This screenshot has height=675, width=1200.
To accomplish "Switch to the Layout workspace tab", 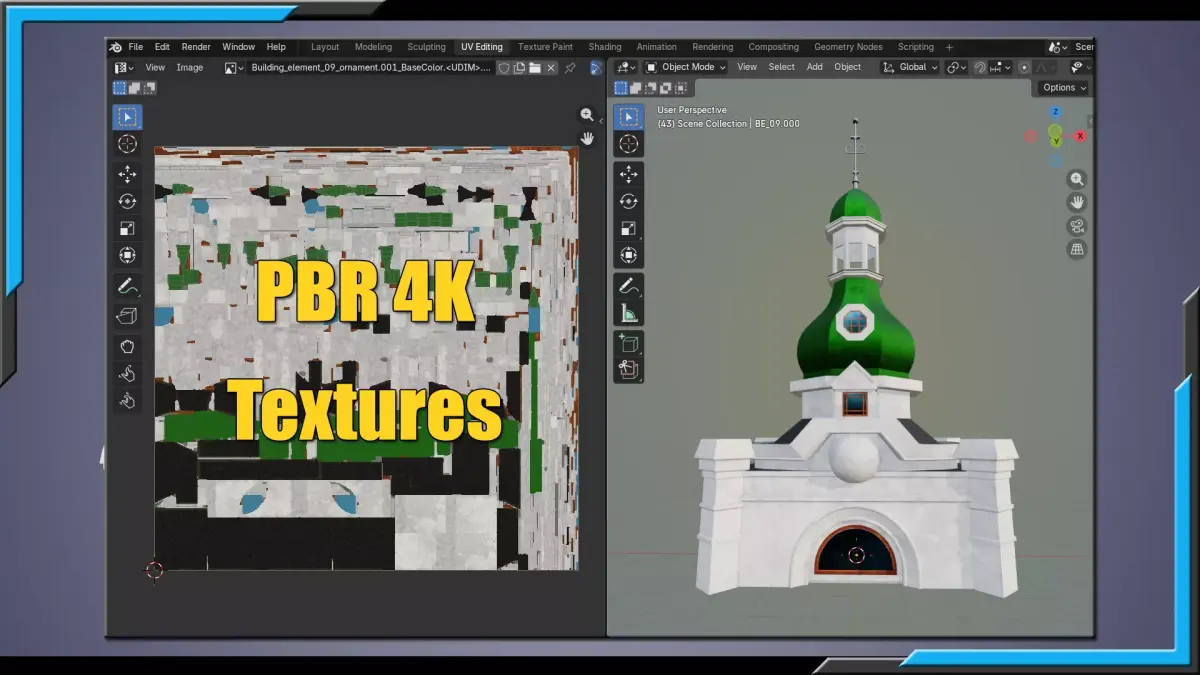I will 325,47.
